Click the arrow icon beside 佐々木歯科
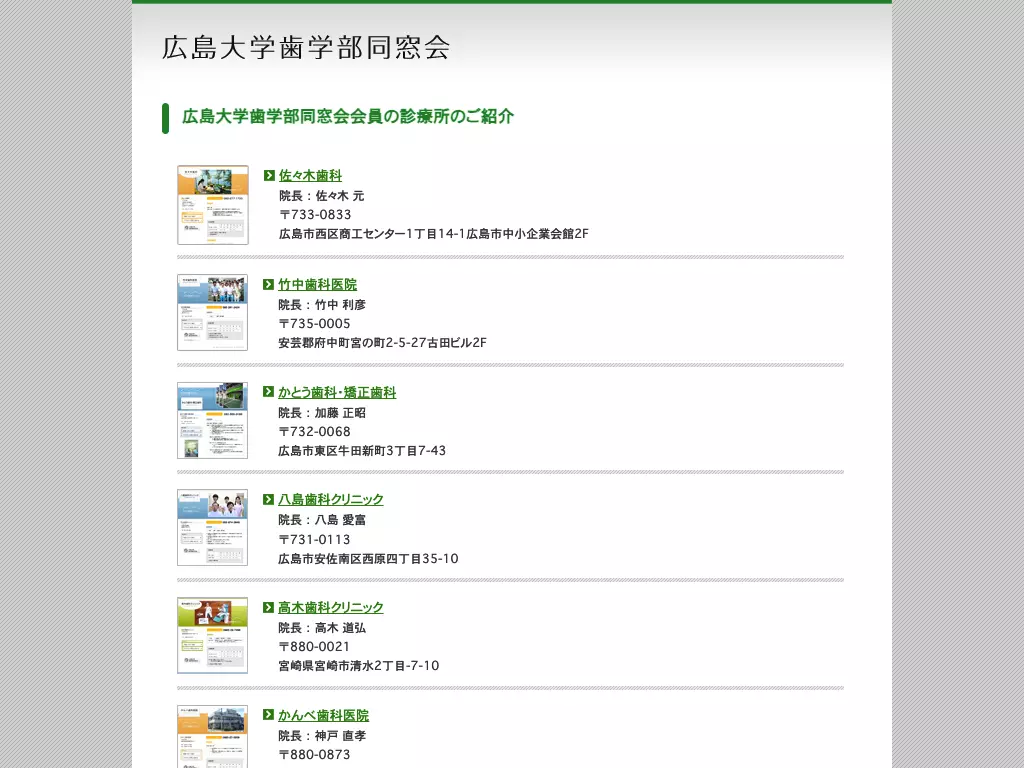Screen dimensions: 1024x768 269,175
